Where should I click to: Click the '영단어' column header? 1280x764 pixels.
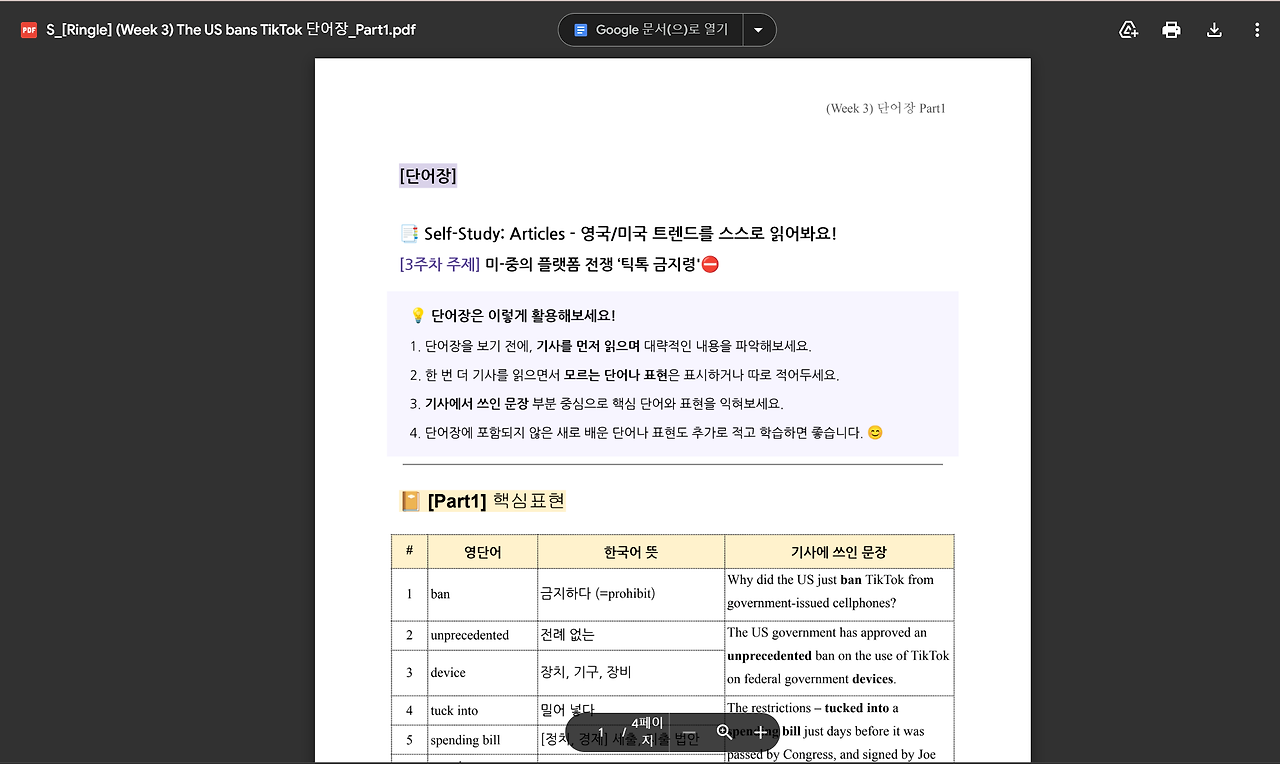pyautogui.click(x=482, y=551)
